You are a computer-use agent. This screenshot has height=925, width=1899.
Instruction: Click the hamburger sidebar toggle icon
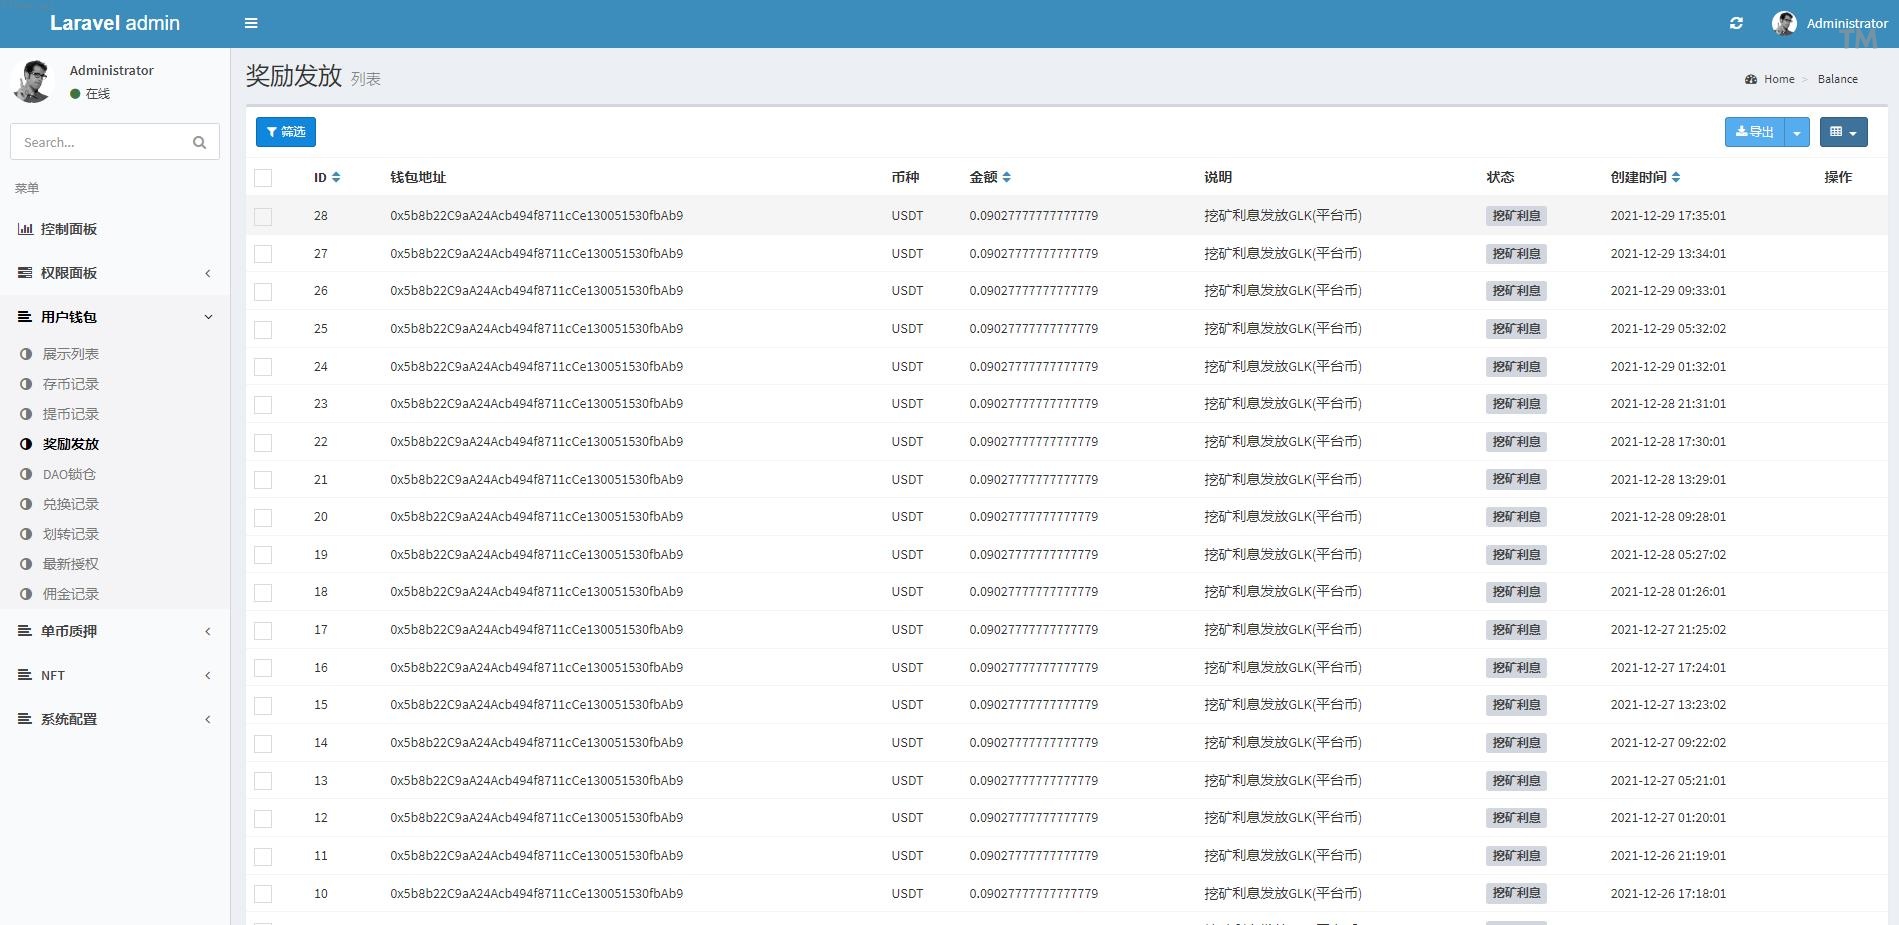[x=251, y=23]
